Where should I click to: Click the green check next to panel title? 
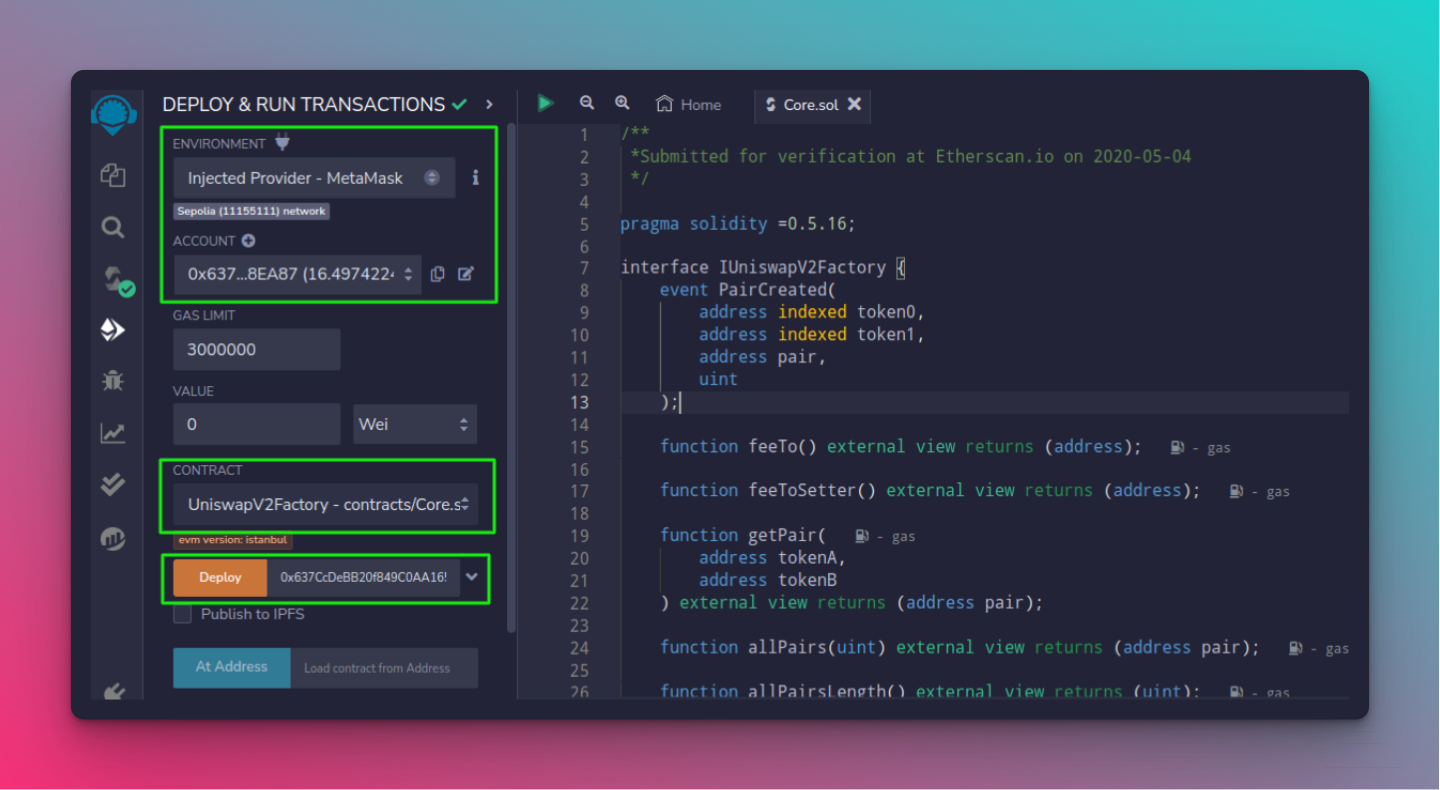(460, 104)
